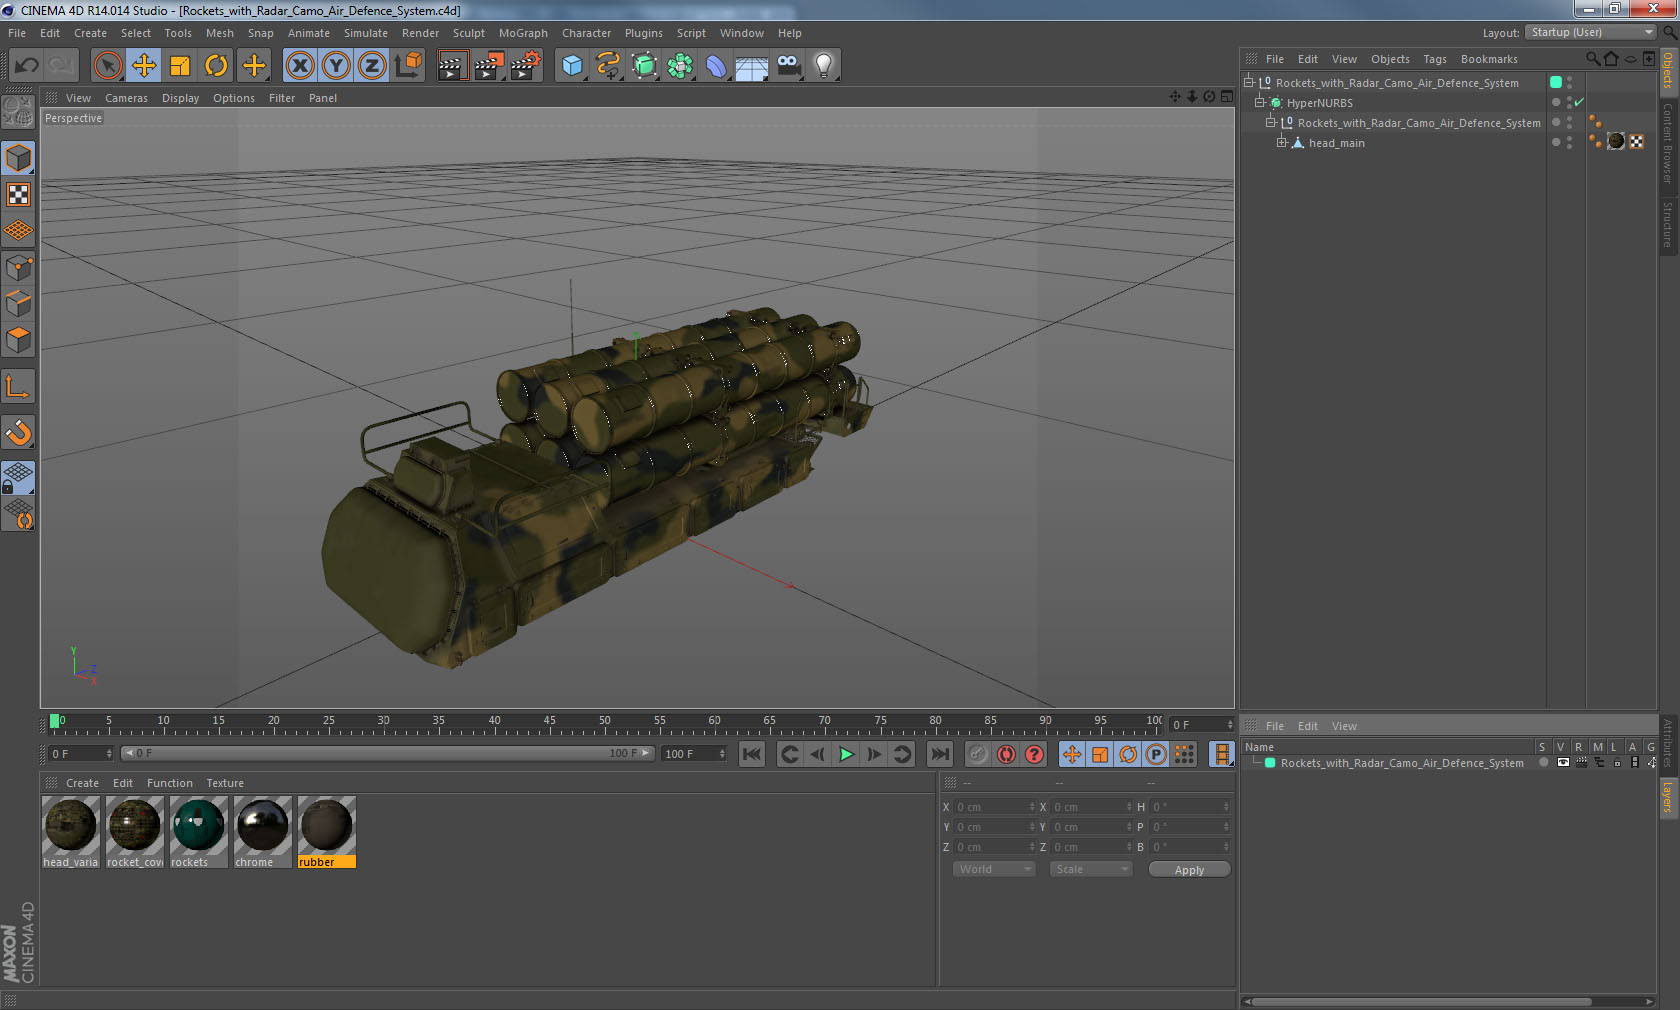
Task: Select the rockets material
Action: tap(198, 832)
